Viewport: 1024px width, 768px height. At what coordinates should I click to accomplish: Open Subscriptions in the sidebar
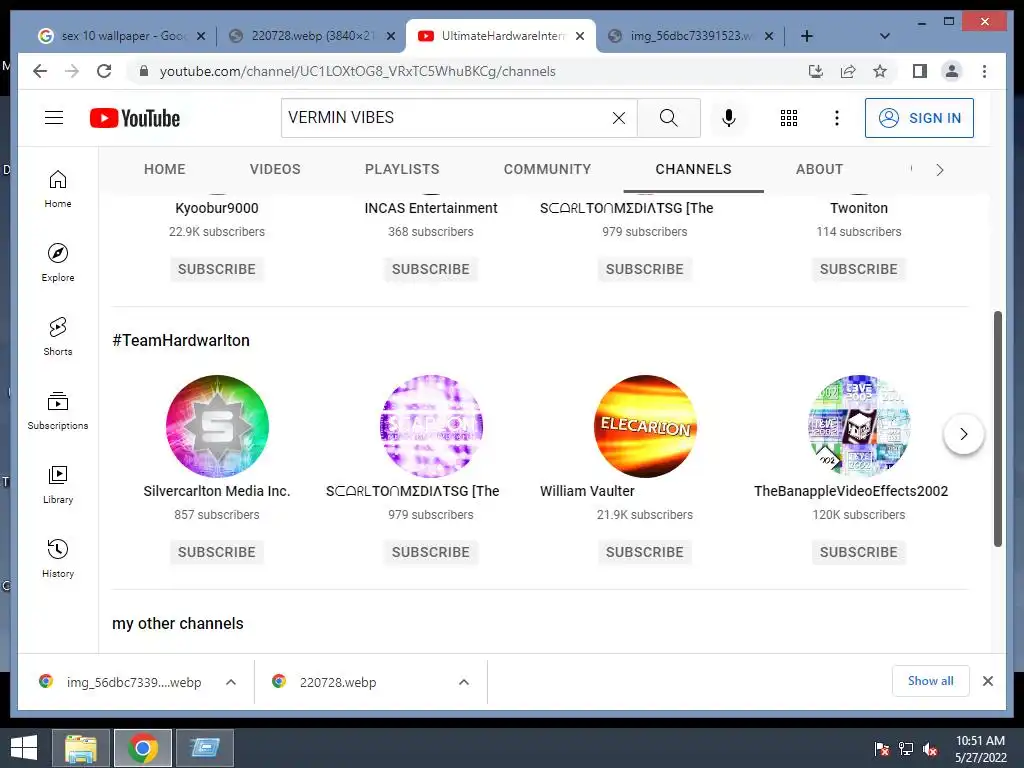(58, 410)
